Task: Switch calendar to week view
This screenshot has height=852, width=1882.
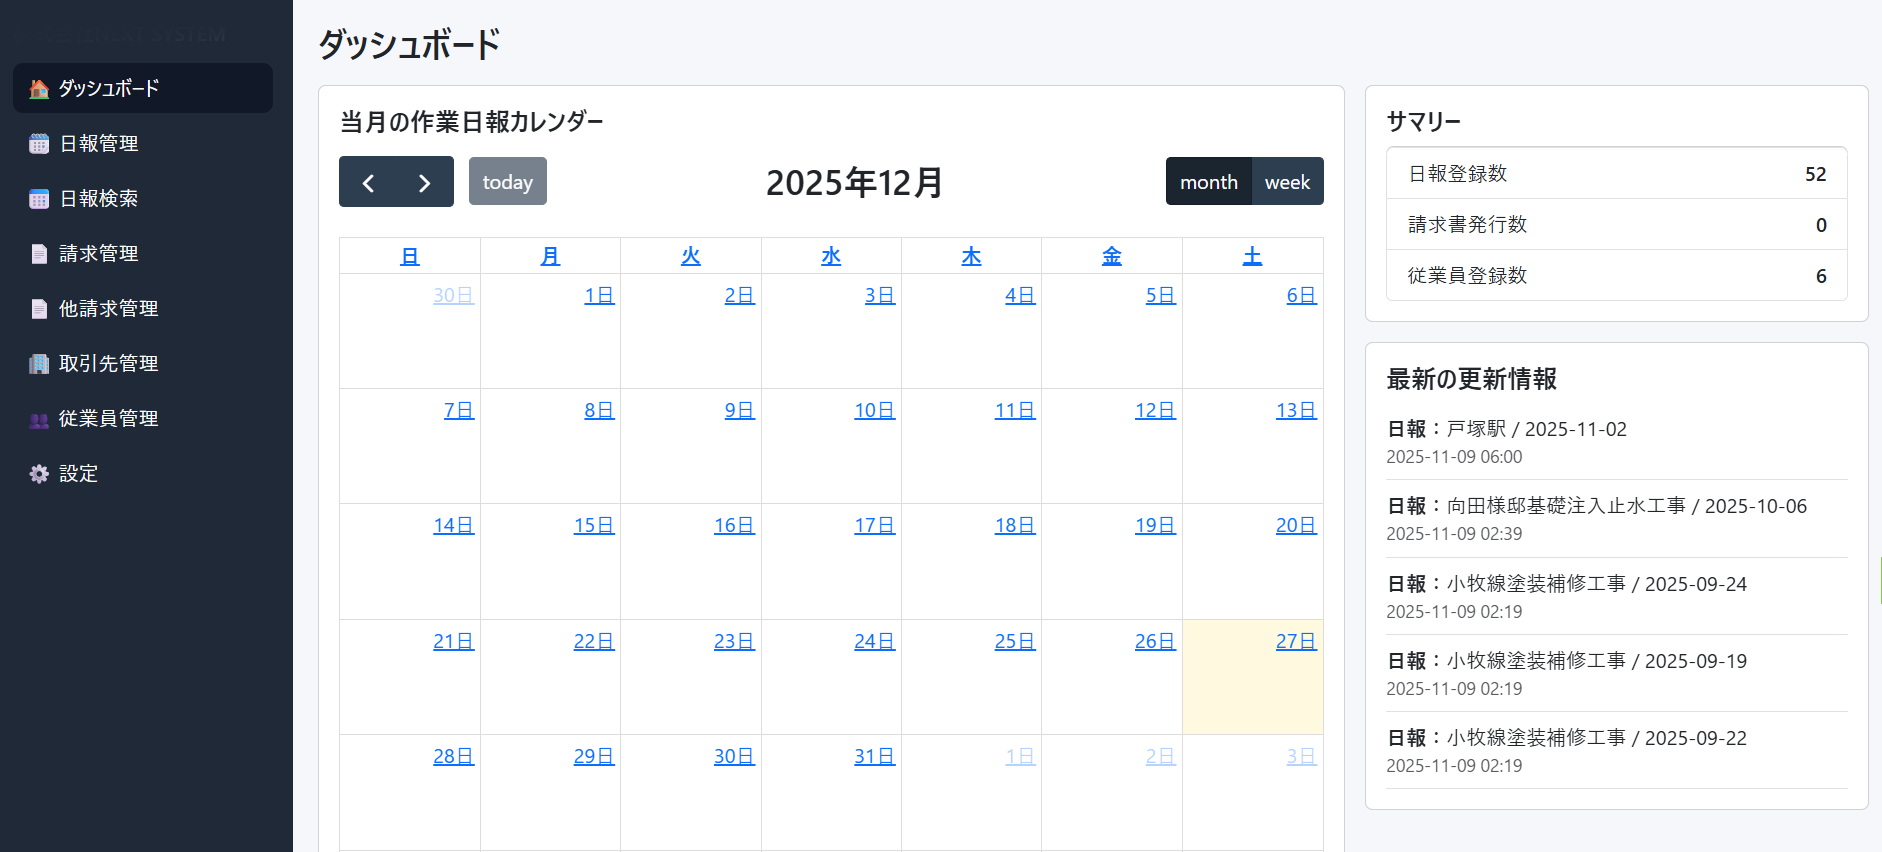Action: (x=1287, y=182)
